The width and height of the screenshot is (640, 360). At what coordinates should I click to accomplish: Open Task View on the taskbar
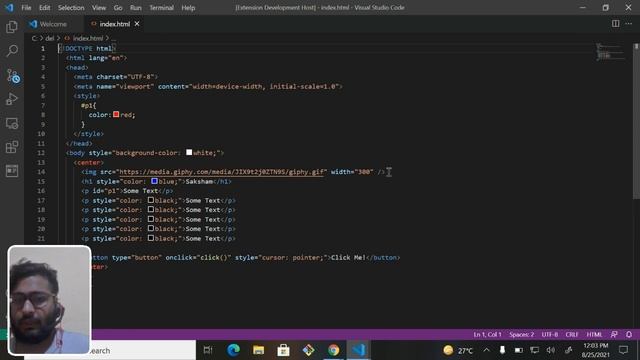pyautogui.click(x=208, y=350)
